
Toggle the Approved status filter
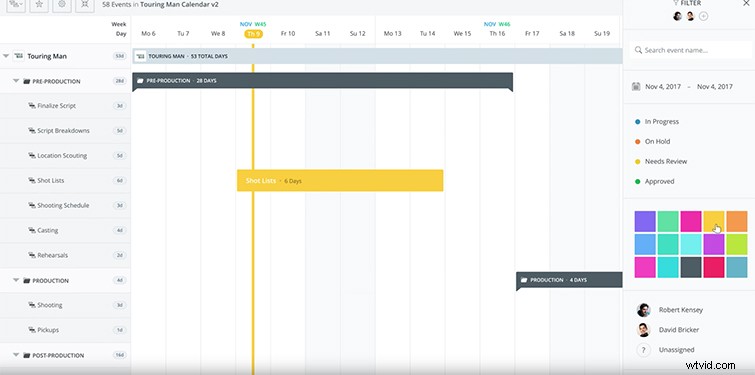[654, 181]
